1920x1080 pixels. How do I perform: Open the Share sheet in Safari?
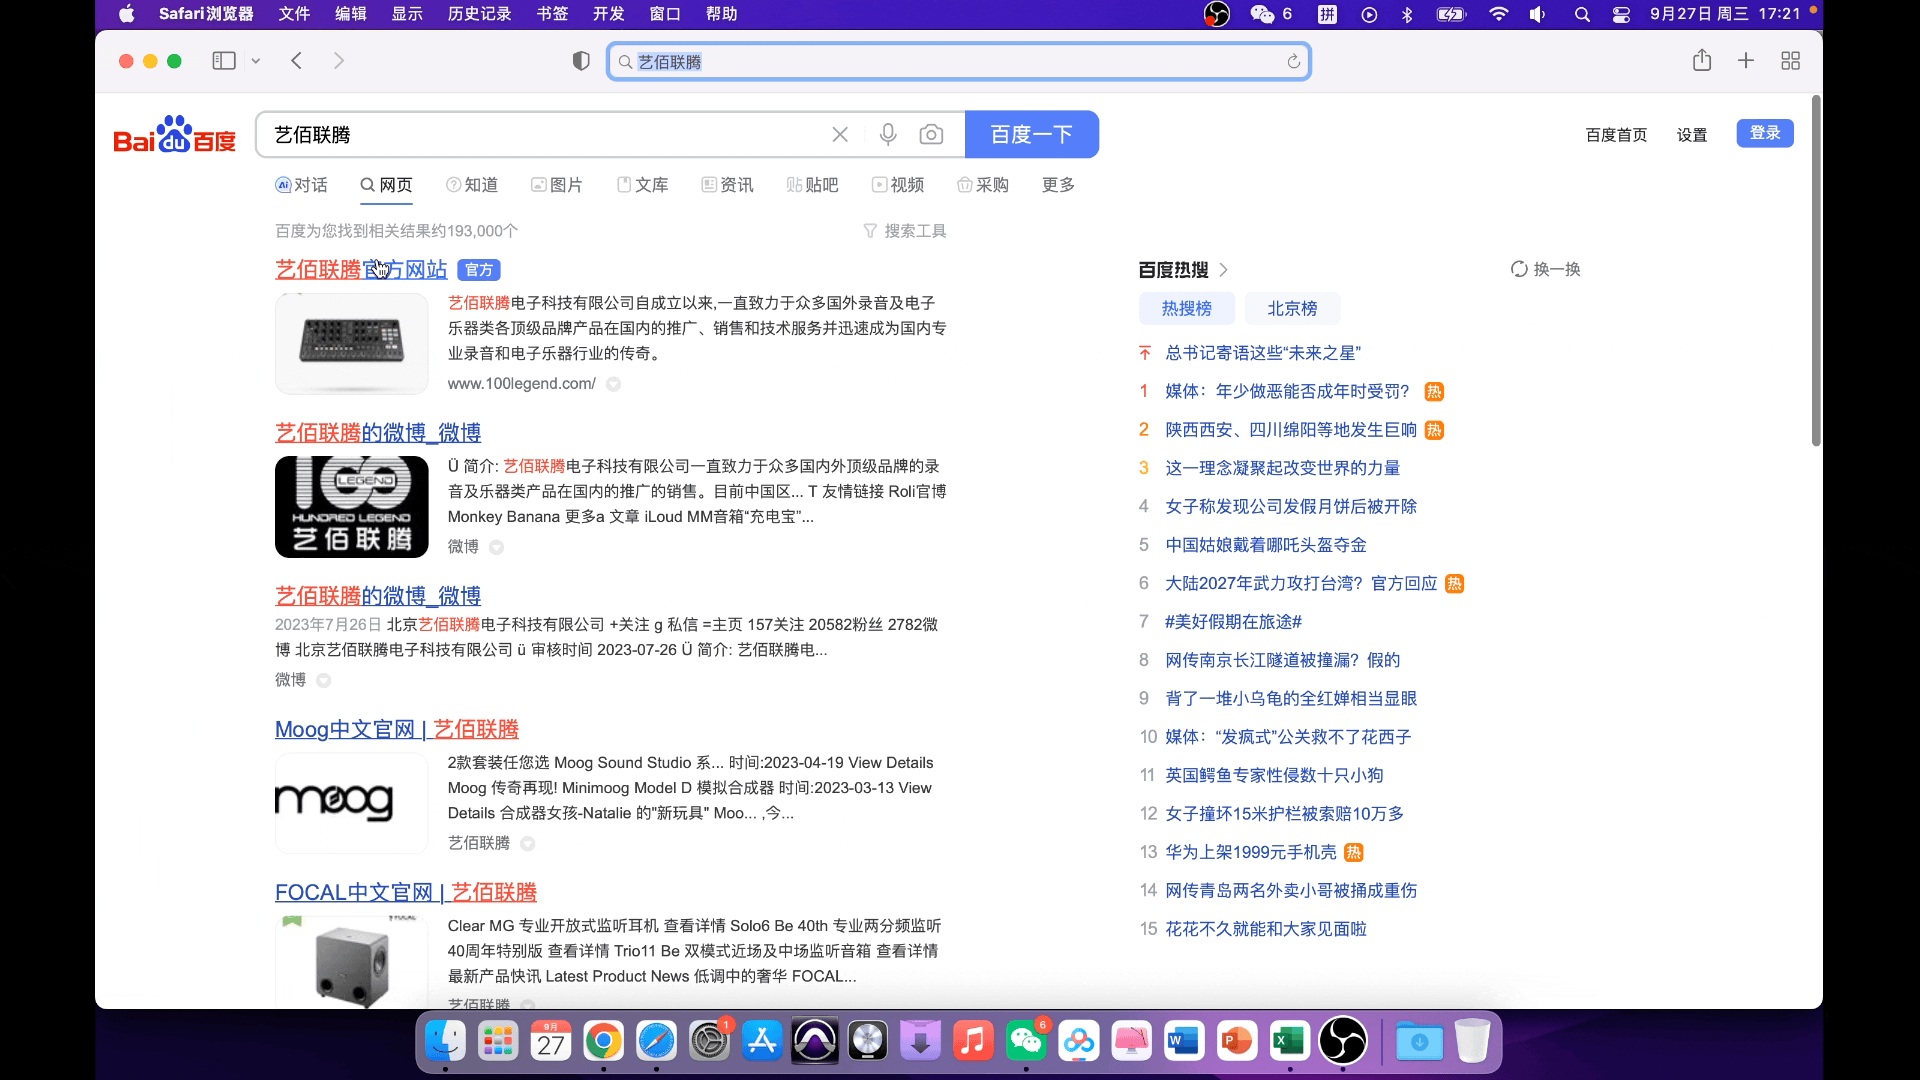coord(1702,60)
